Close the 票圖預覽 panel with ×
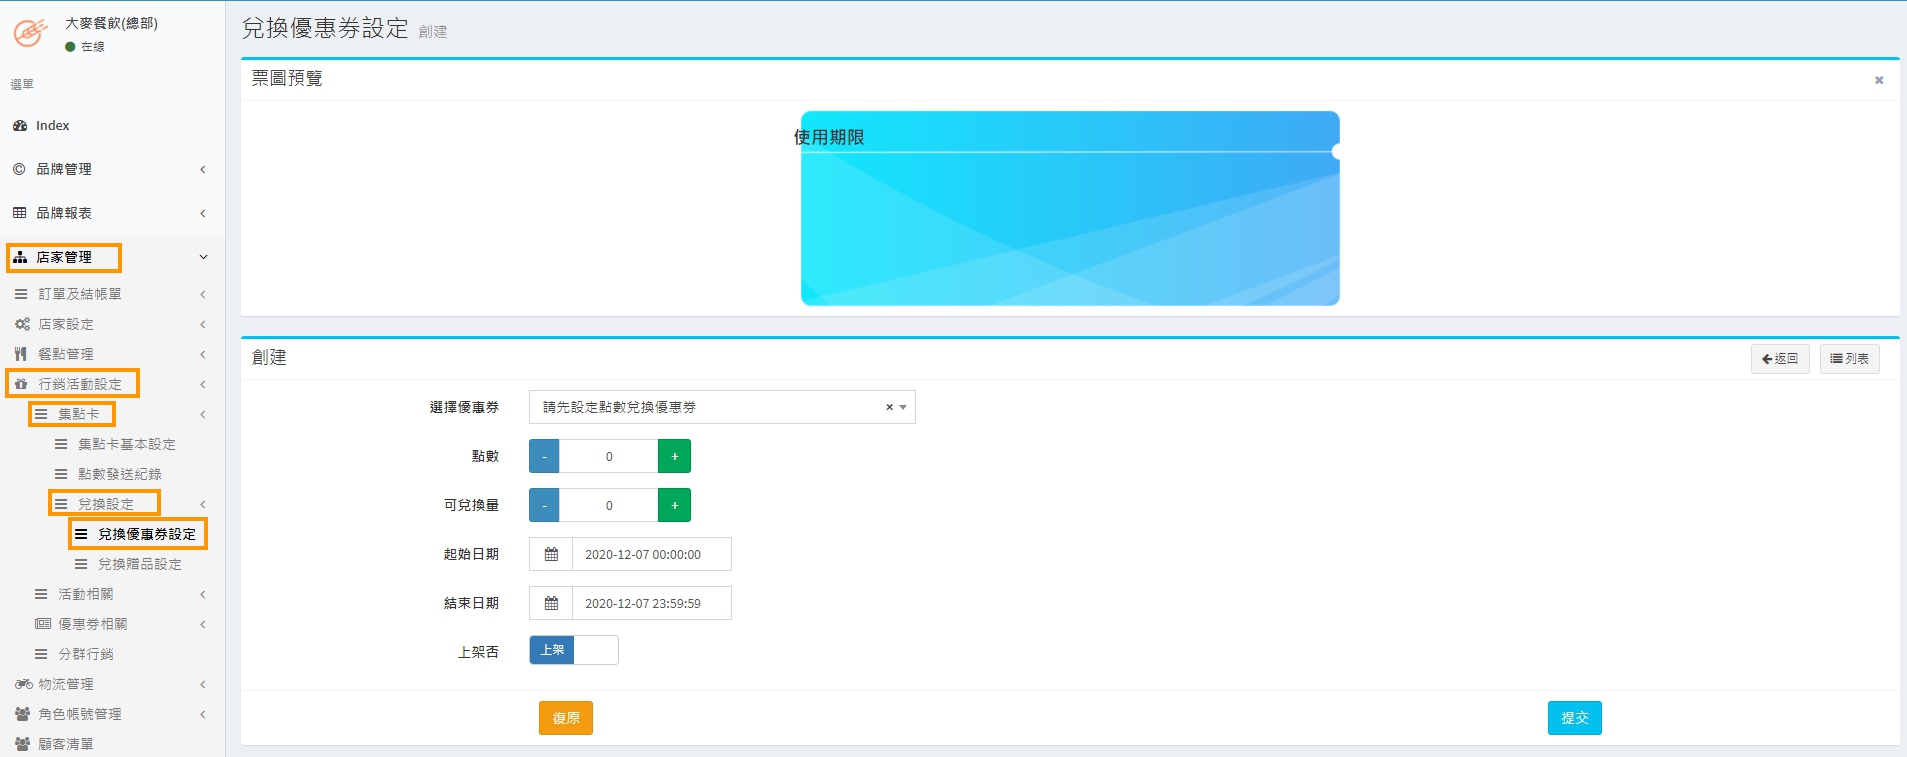Screen dimensions: 1907x757 1878,80
